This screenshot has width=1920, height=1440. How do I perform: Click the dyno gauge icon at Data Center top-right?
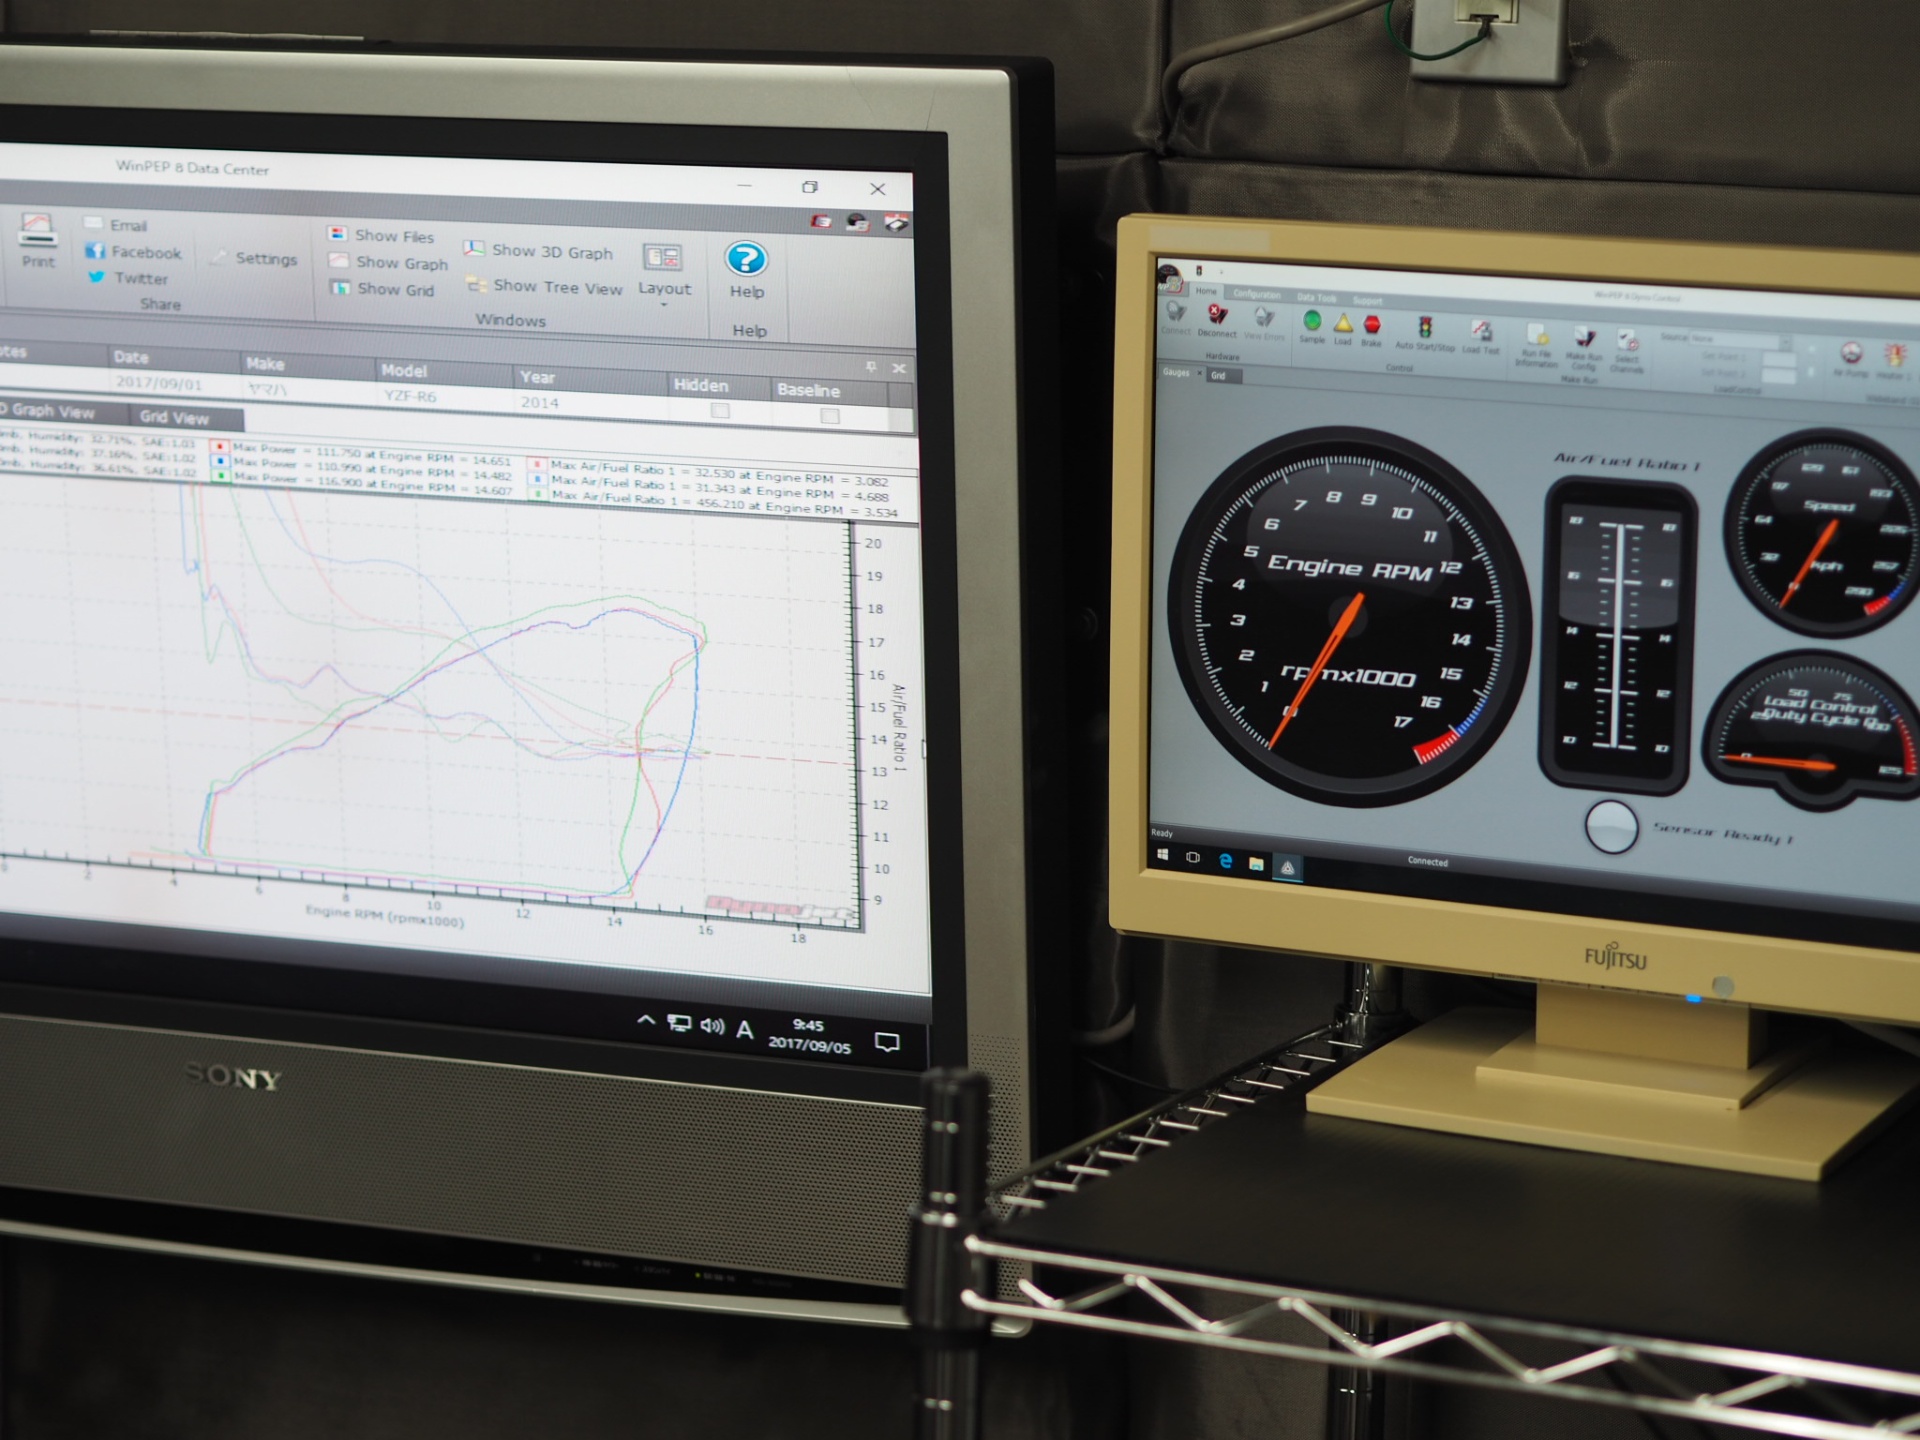[858, 223]
